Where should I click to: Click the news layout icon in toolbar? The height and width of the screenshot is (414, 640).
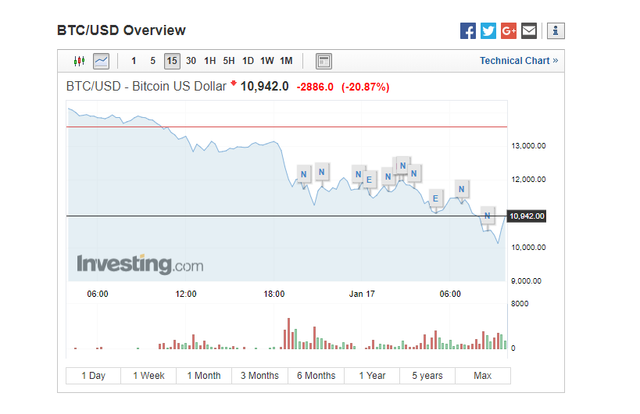[323, 61]
